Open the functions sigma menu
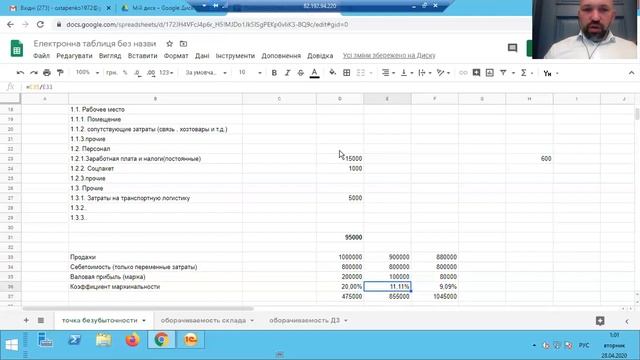The width and height of the screenshot is (640, 360). coord(524,73)
